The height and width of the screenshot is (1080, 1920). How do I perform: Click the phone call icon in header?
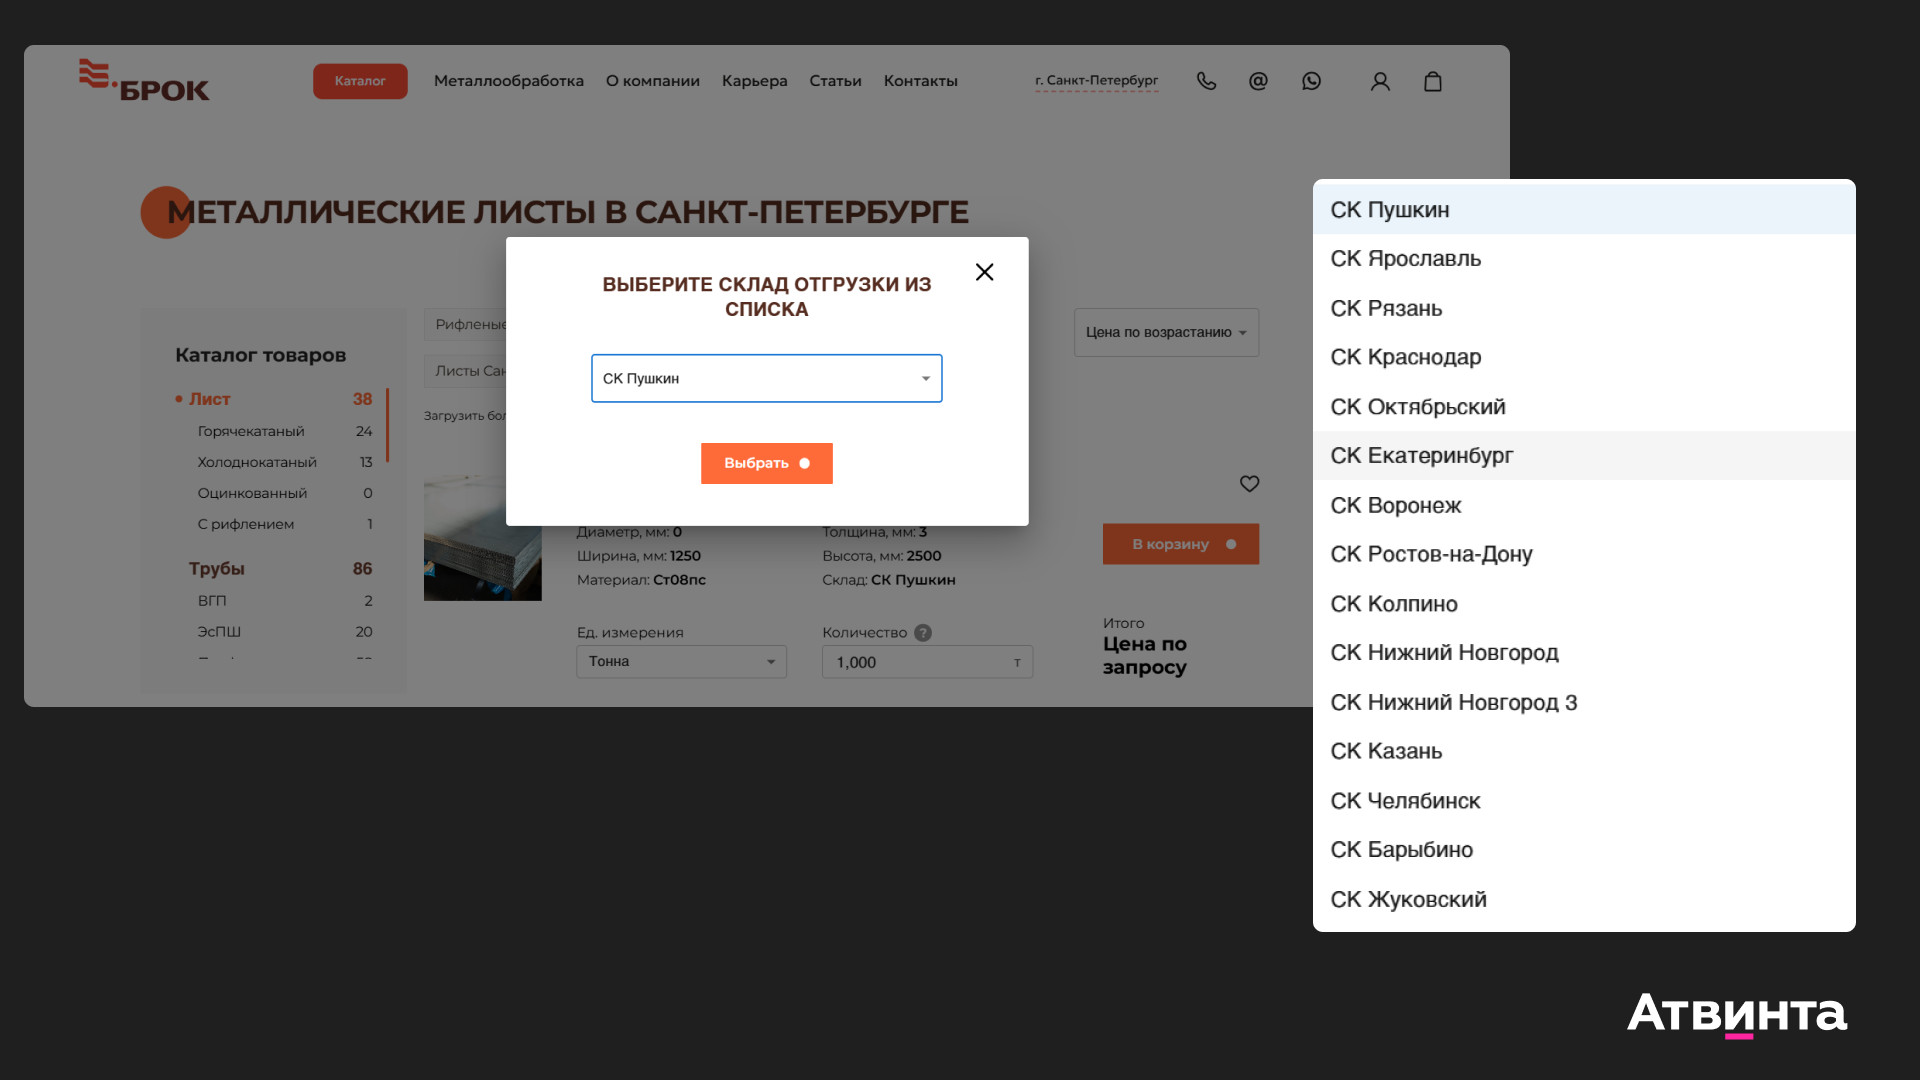point(1206,81)
